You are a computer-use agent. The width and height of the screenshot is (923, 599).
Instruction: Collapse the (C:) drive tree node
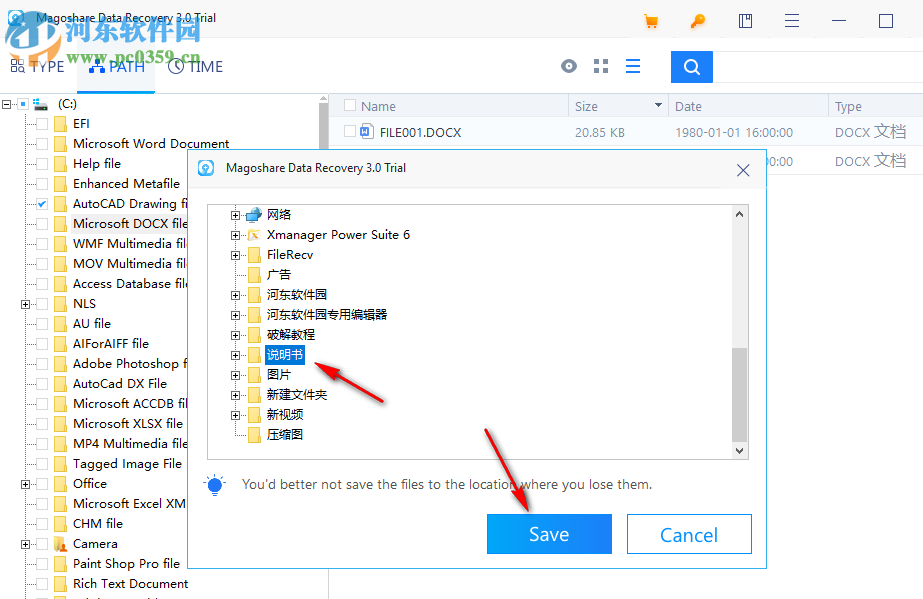[6, 103]
